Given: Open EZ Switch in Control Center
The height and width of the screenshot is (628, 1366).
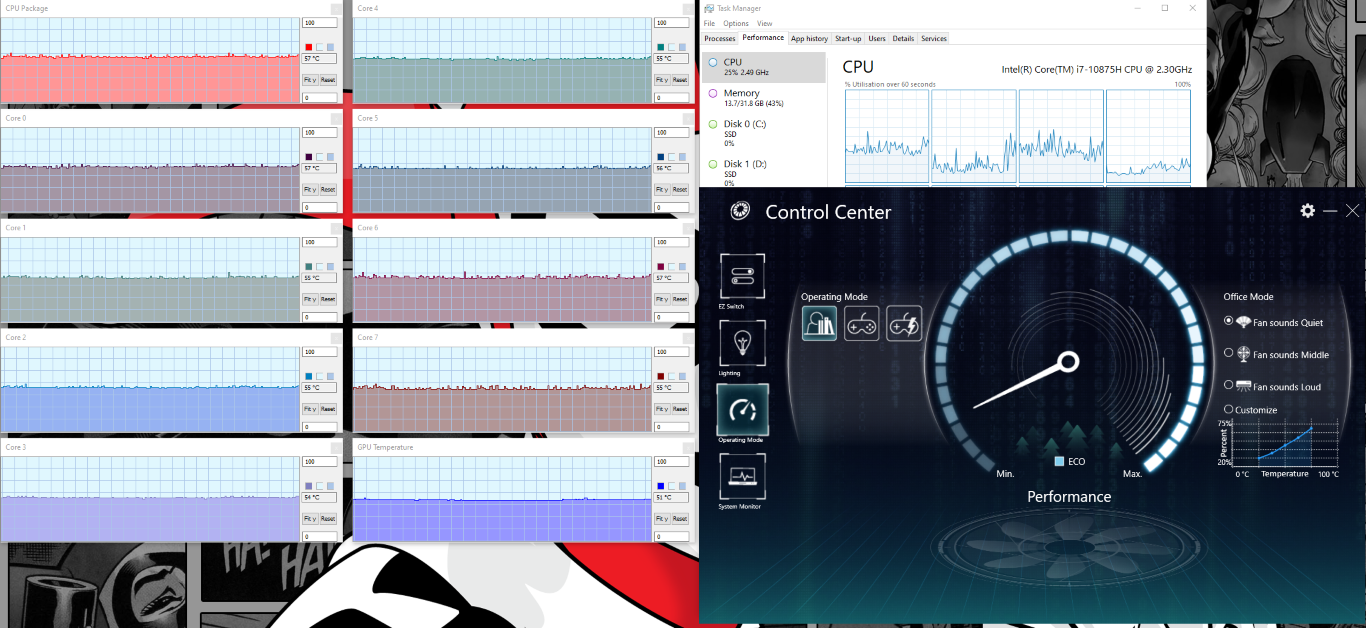Looking at the screenshot, I should pyautogui.click(x=742, y=276).
